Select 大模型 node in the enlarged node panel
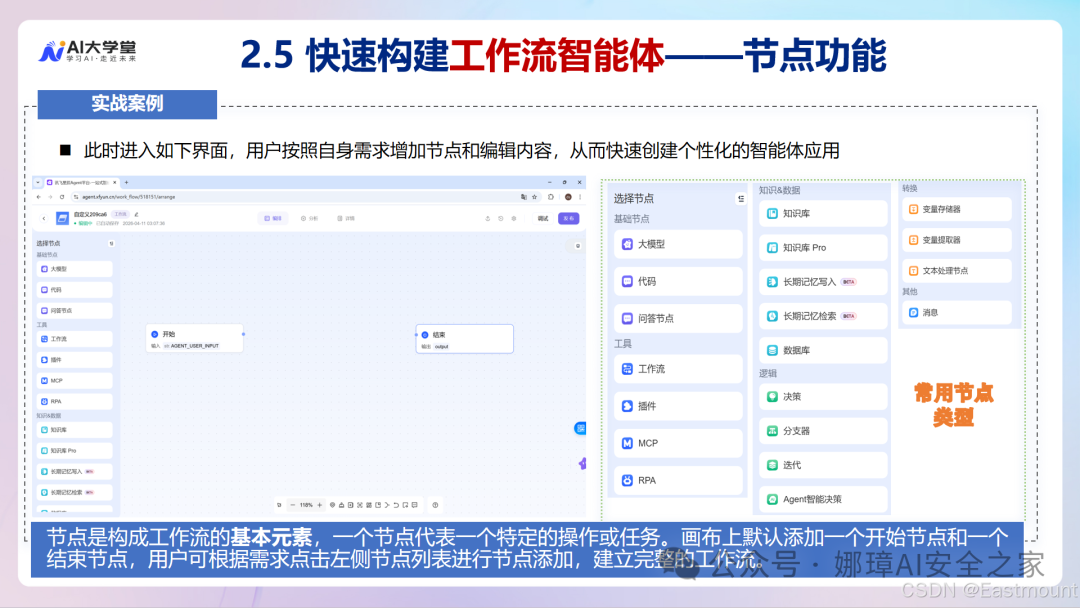The height and width of the screenshot is (608, 1080). pos(678,244)
